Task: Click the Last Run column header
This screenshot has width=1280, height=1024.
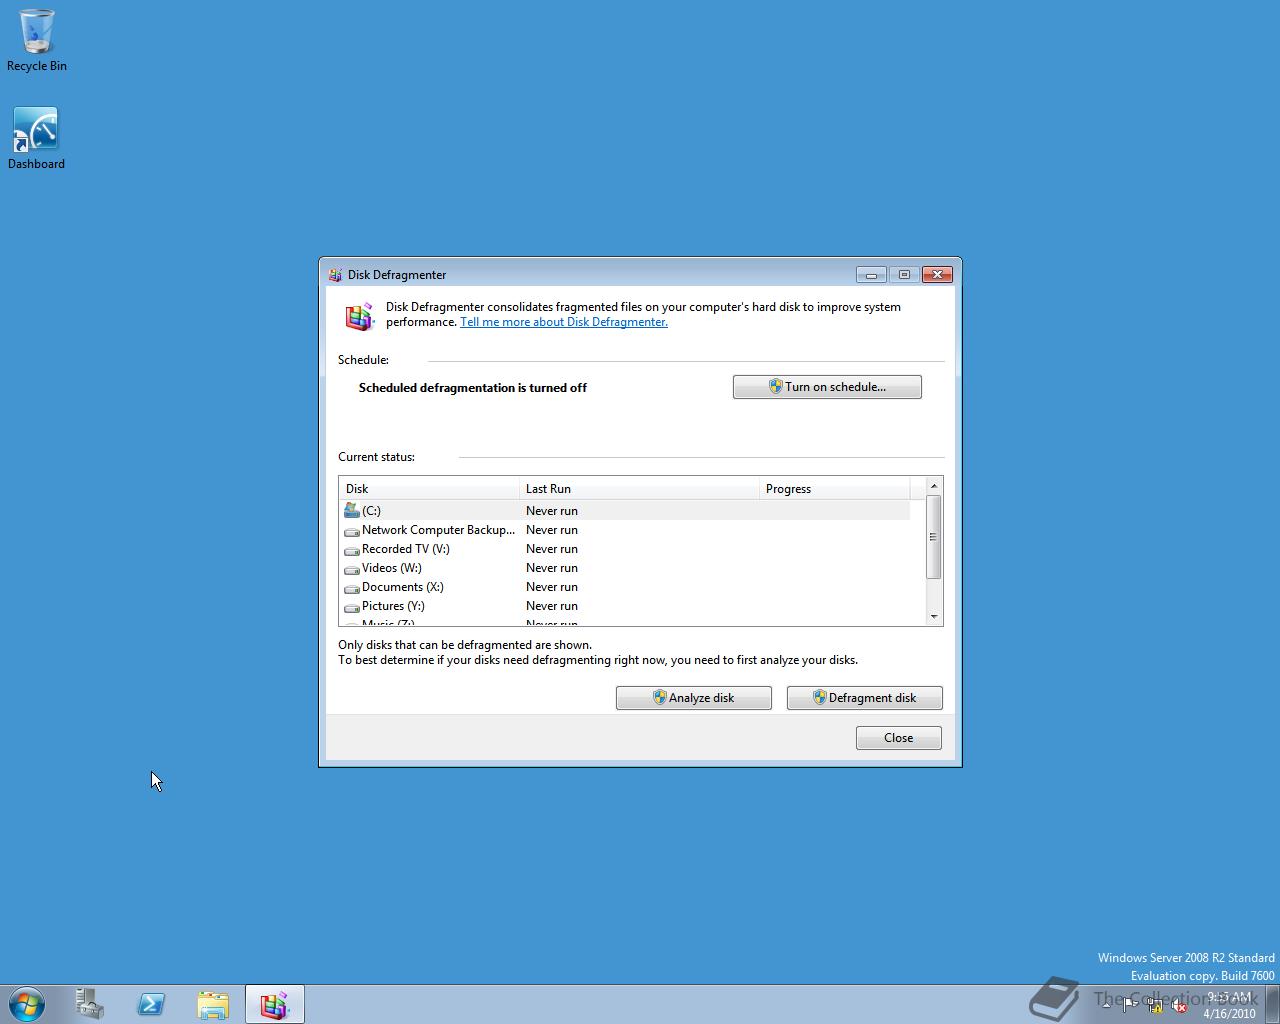Action: coord(640,489)
